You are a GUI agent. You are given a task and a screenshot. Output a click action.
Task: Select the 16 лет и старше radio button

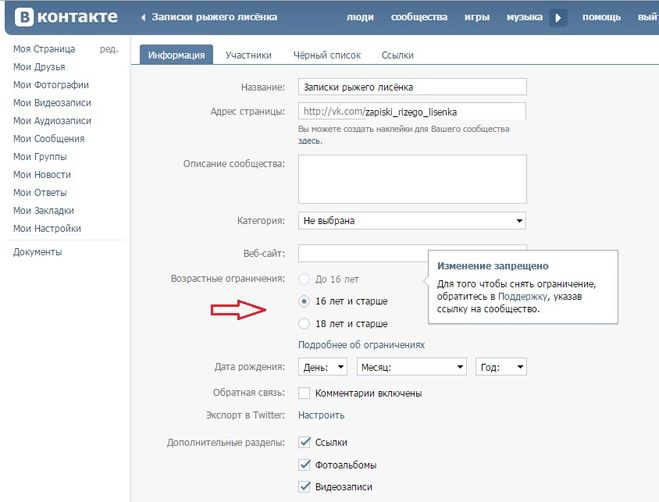305,301
